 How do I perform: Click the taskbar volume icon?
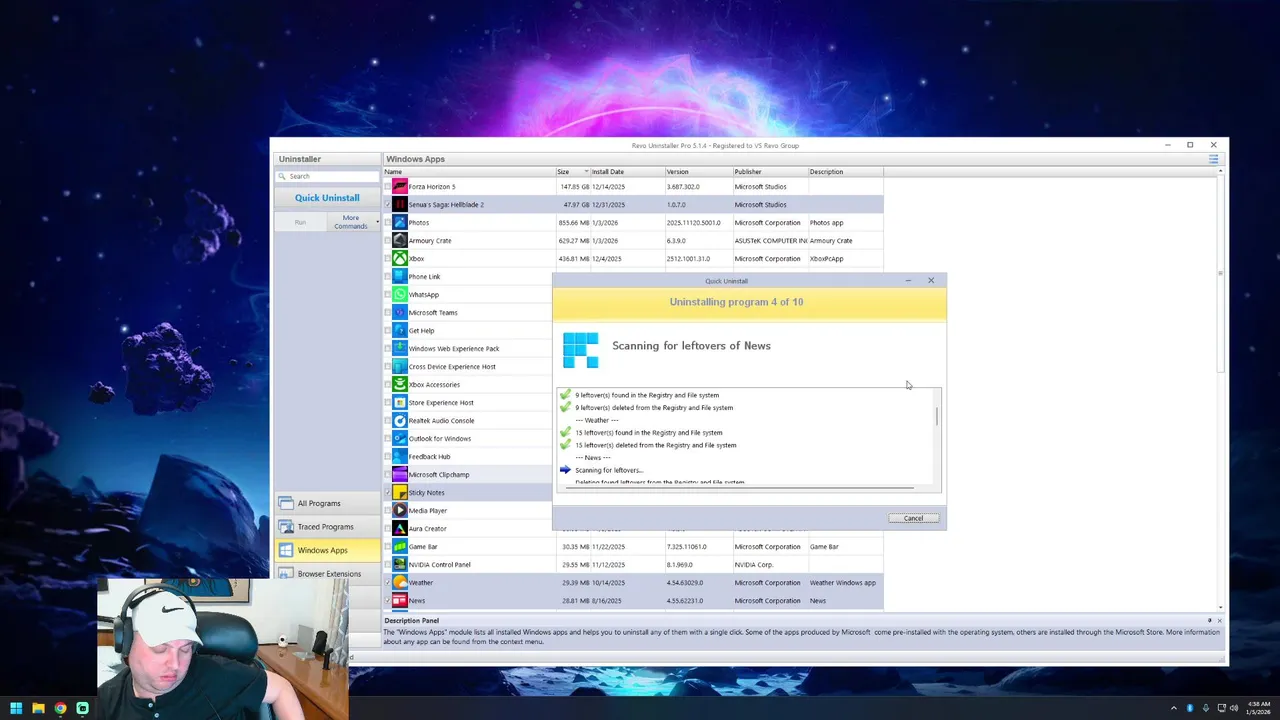[x=1234, y=708]
